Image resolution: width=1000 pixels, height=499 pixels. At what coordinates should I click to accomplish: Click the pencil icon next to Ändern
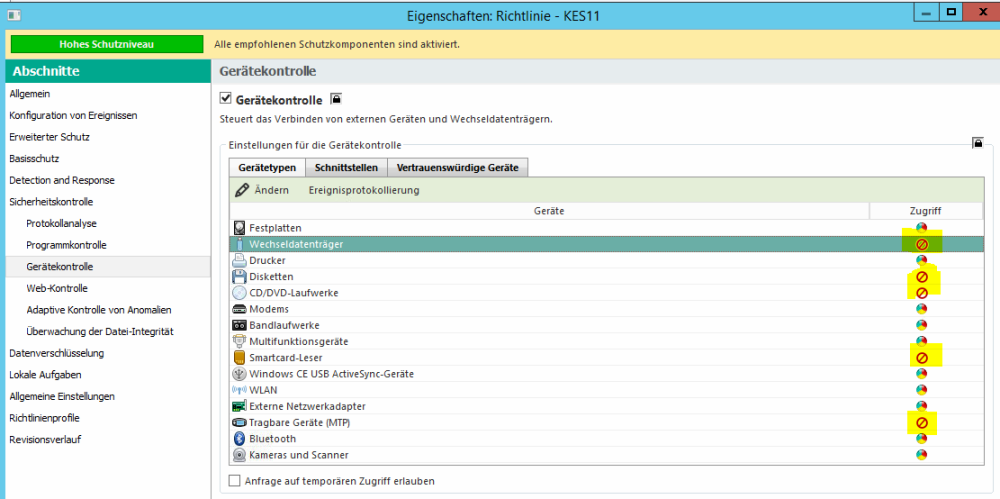pos(242,190)
